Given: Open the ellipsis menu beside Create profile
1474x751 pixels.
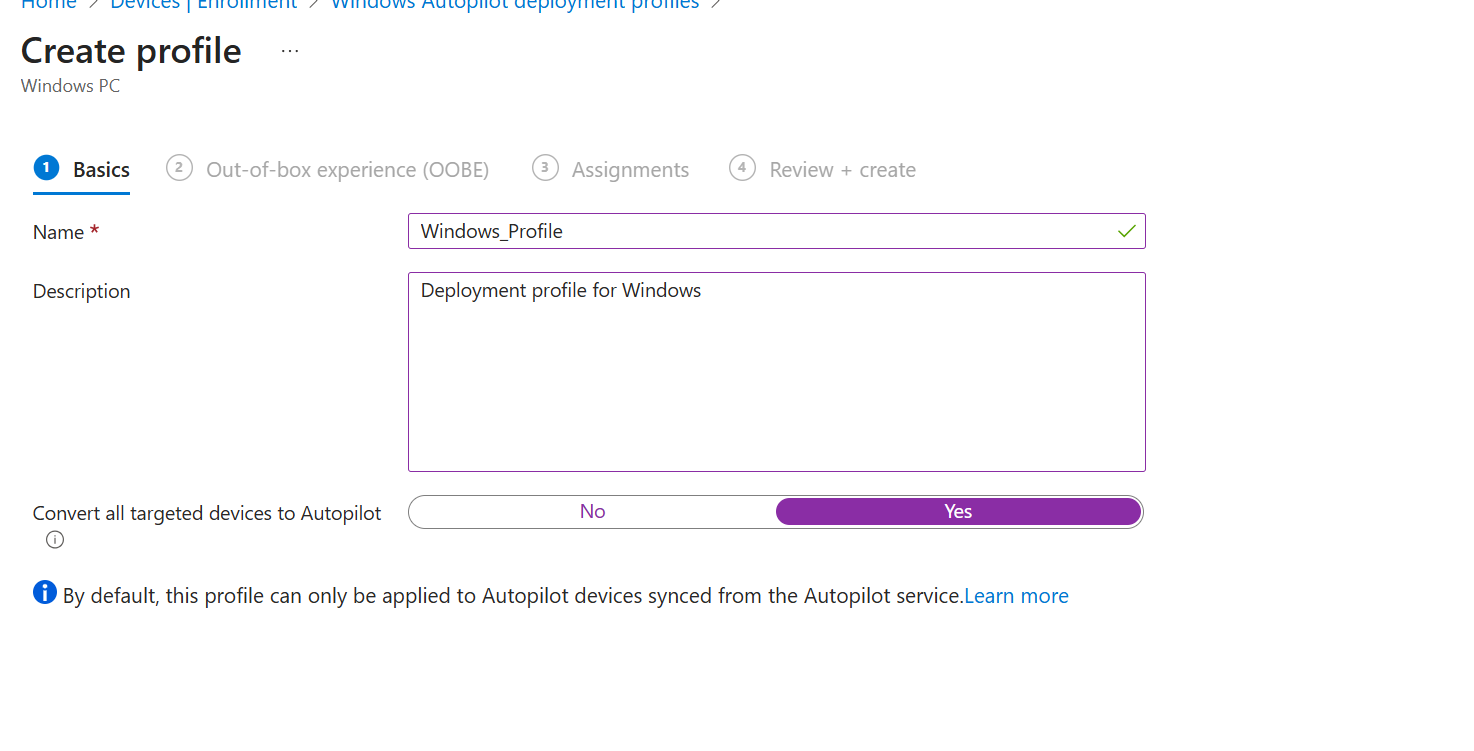Looking at the screenshot, I should pos(290,52).
